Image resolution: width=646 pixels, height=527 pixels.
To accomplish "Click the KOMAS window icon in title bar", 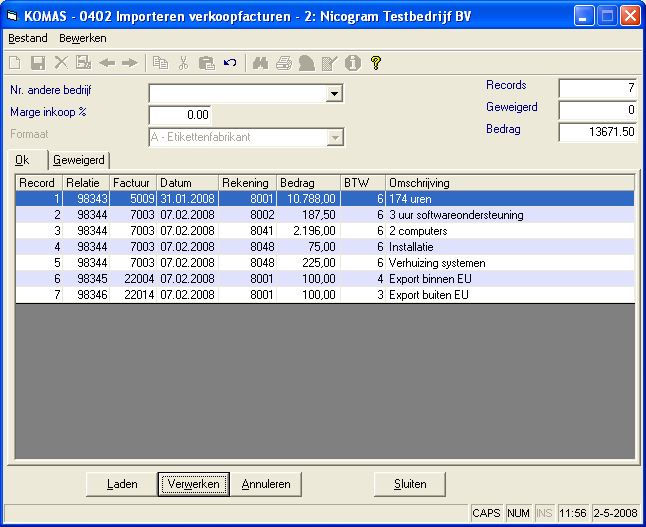I will pos(13,16).
